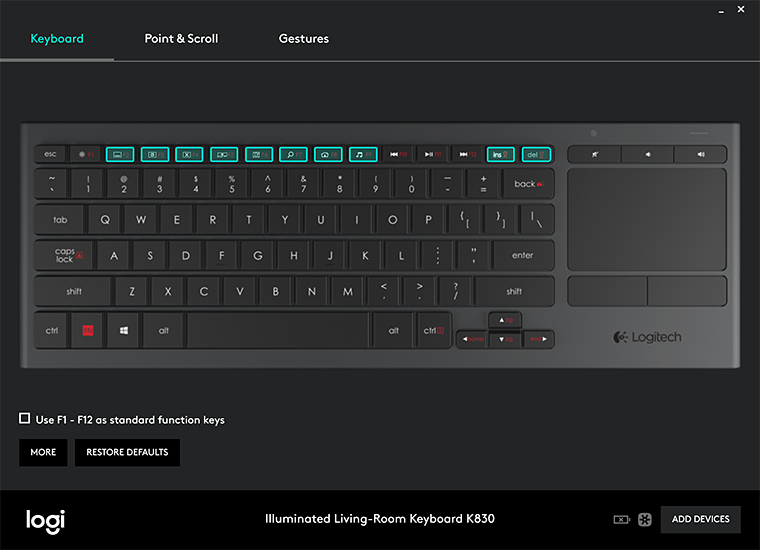Click the F12 next track key

468,155
